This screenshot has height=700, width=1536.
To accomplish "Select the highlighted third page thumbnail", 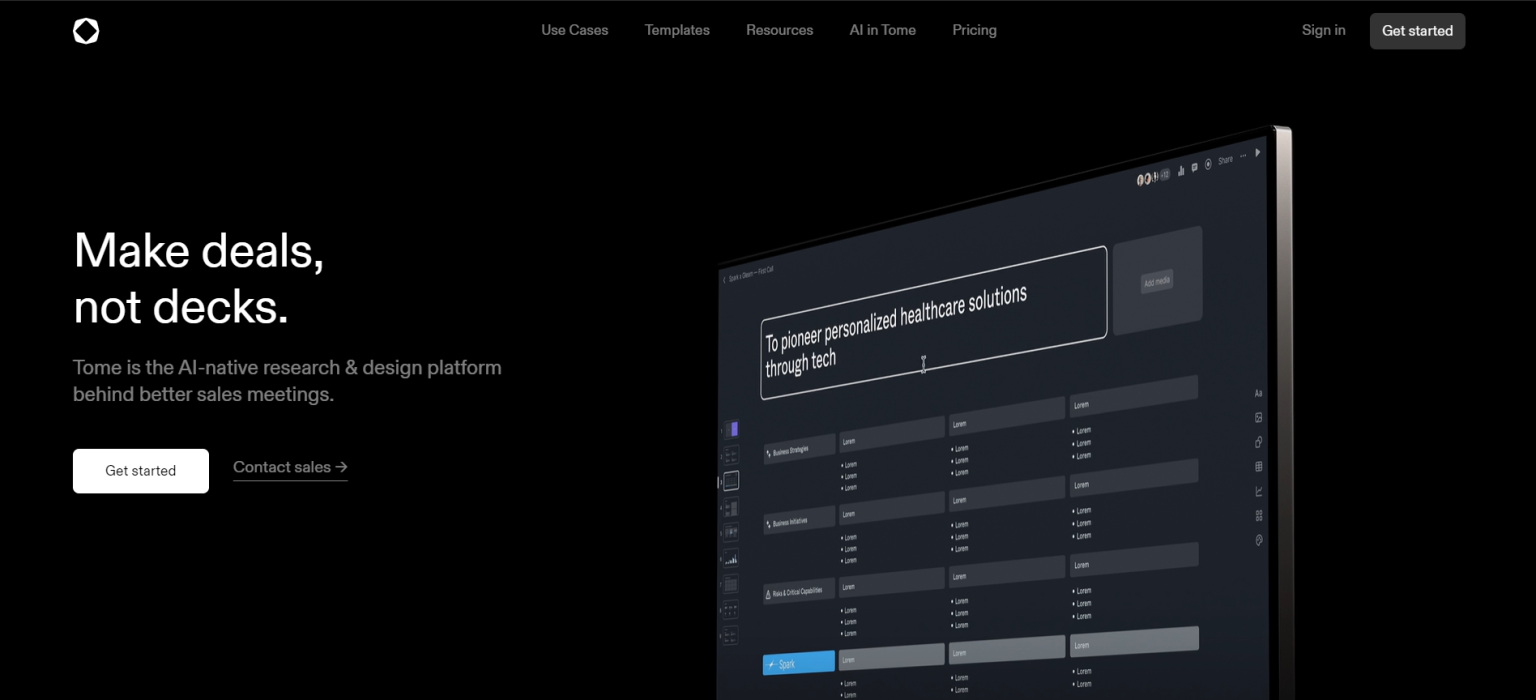I will pyautogui.click(x=731, y=481).
